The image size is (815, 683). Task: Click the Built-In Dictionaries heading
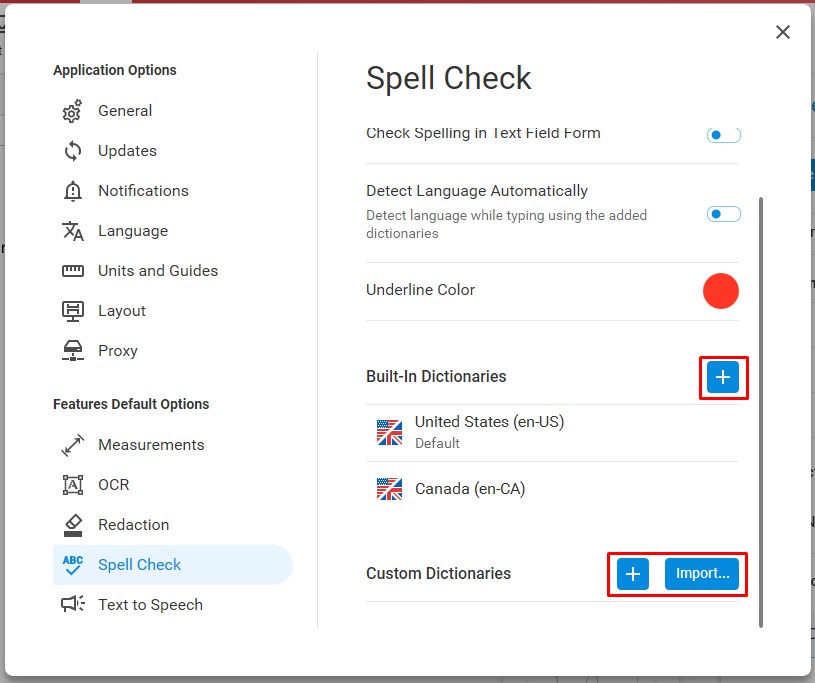pos(436,377)
